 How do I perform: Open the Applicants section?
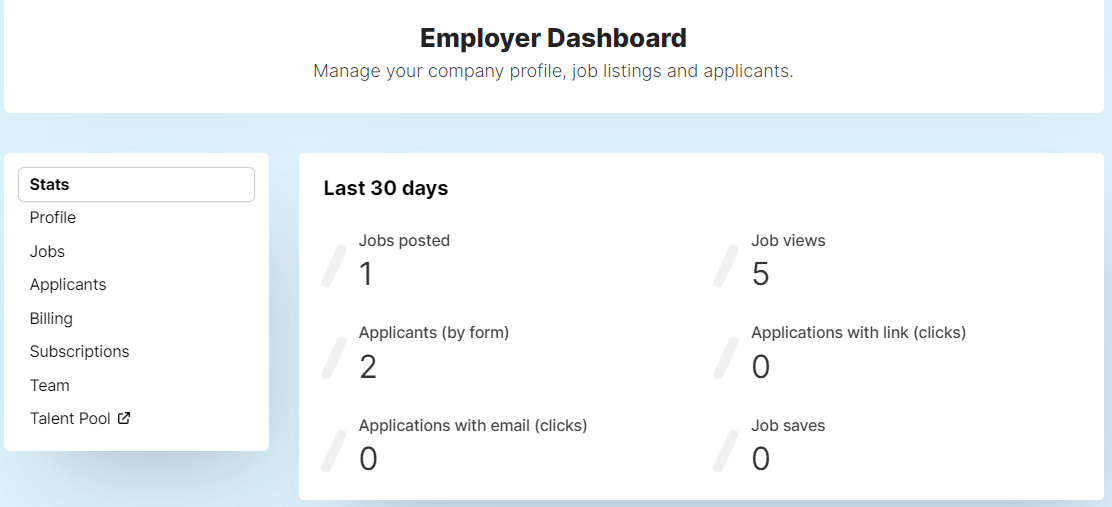coord(68,285)
